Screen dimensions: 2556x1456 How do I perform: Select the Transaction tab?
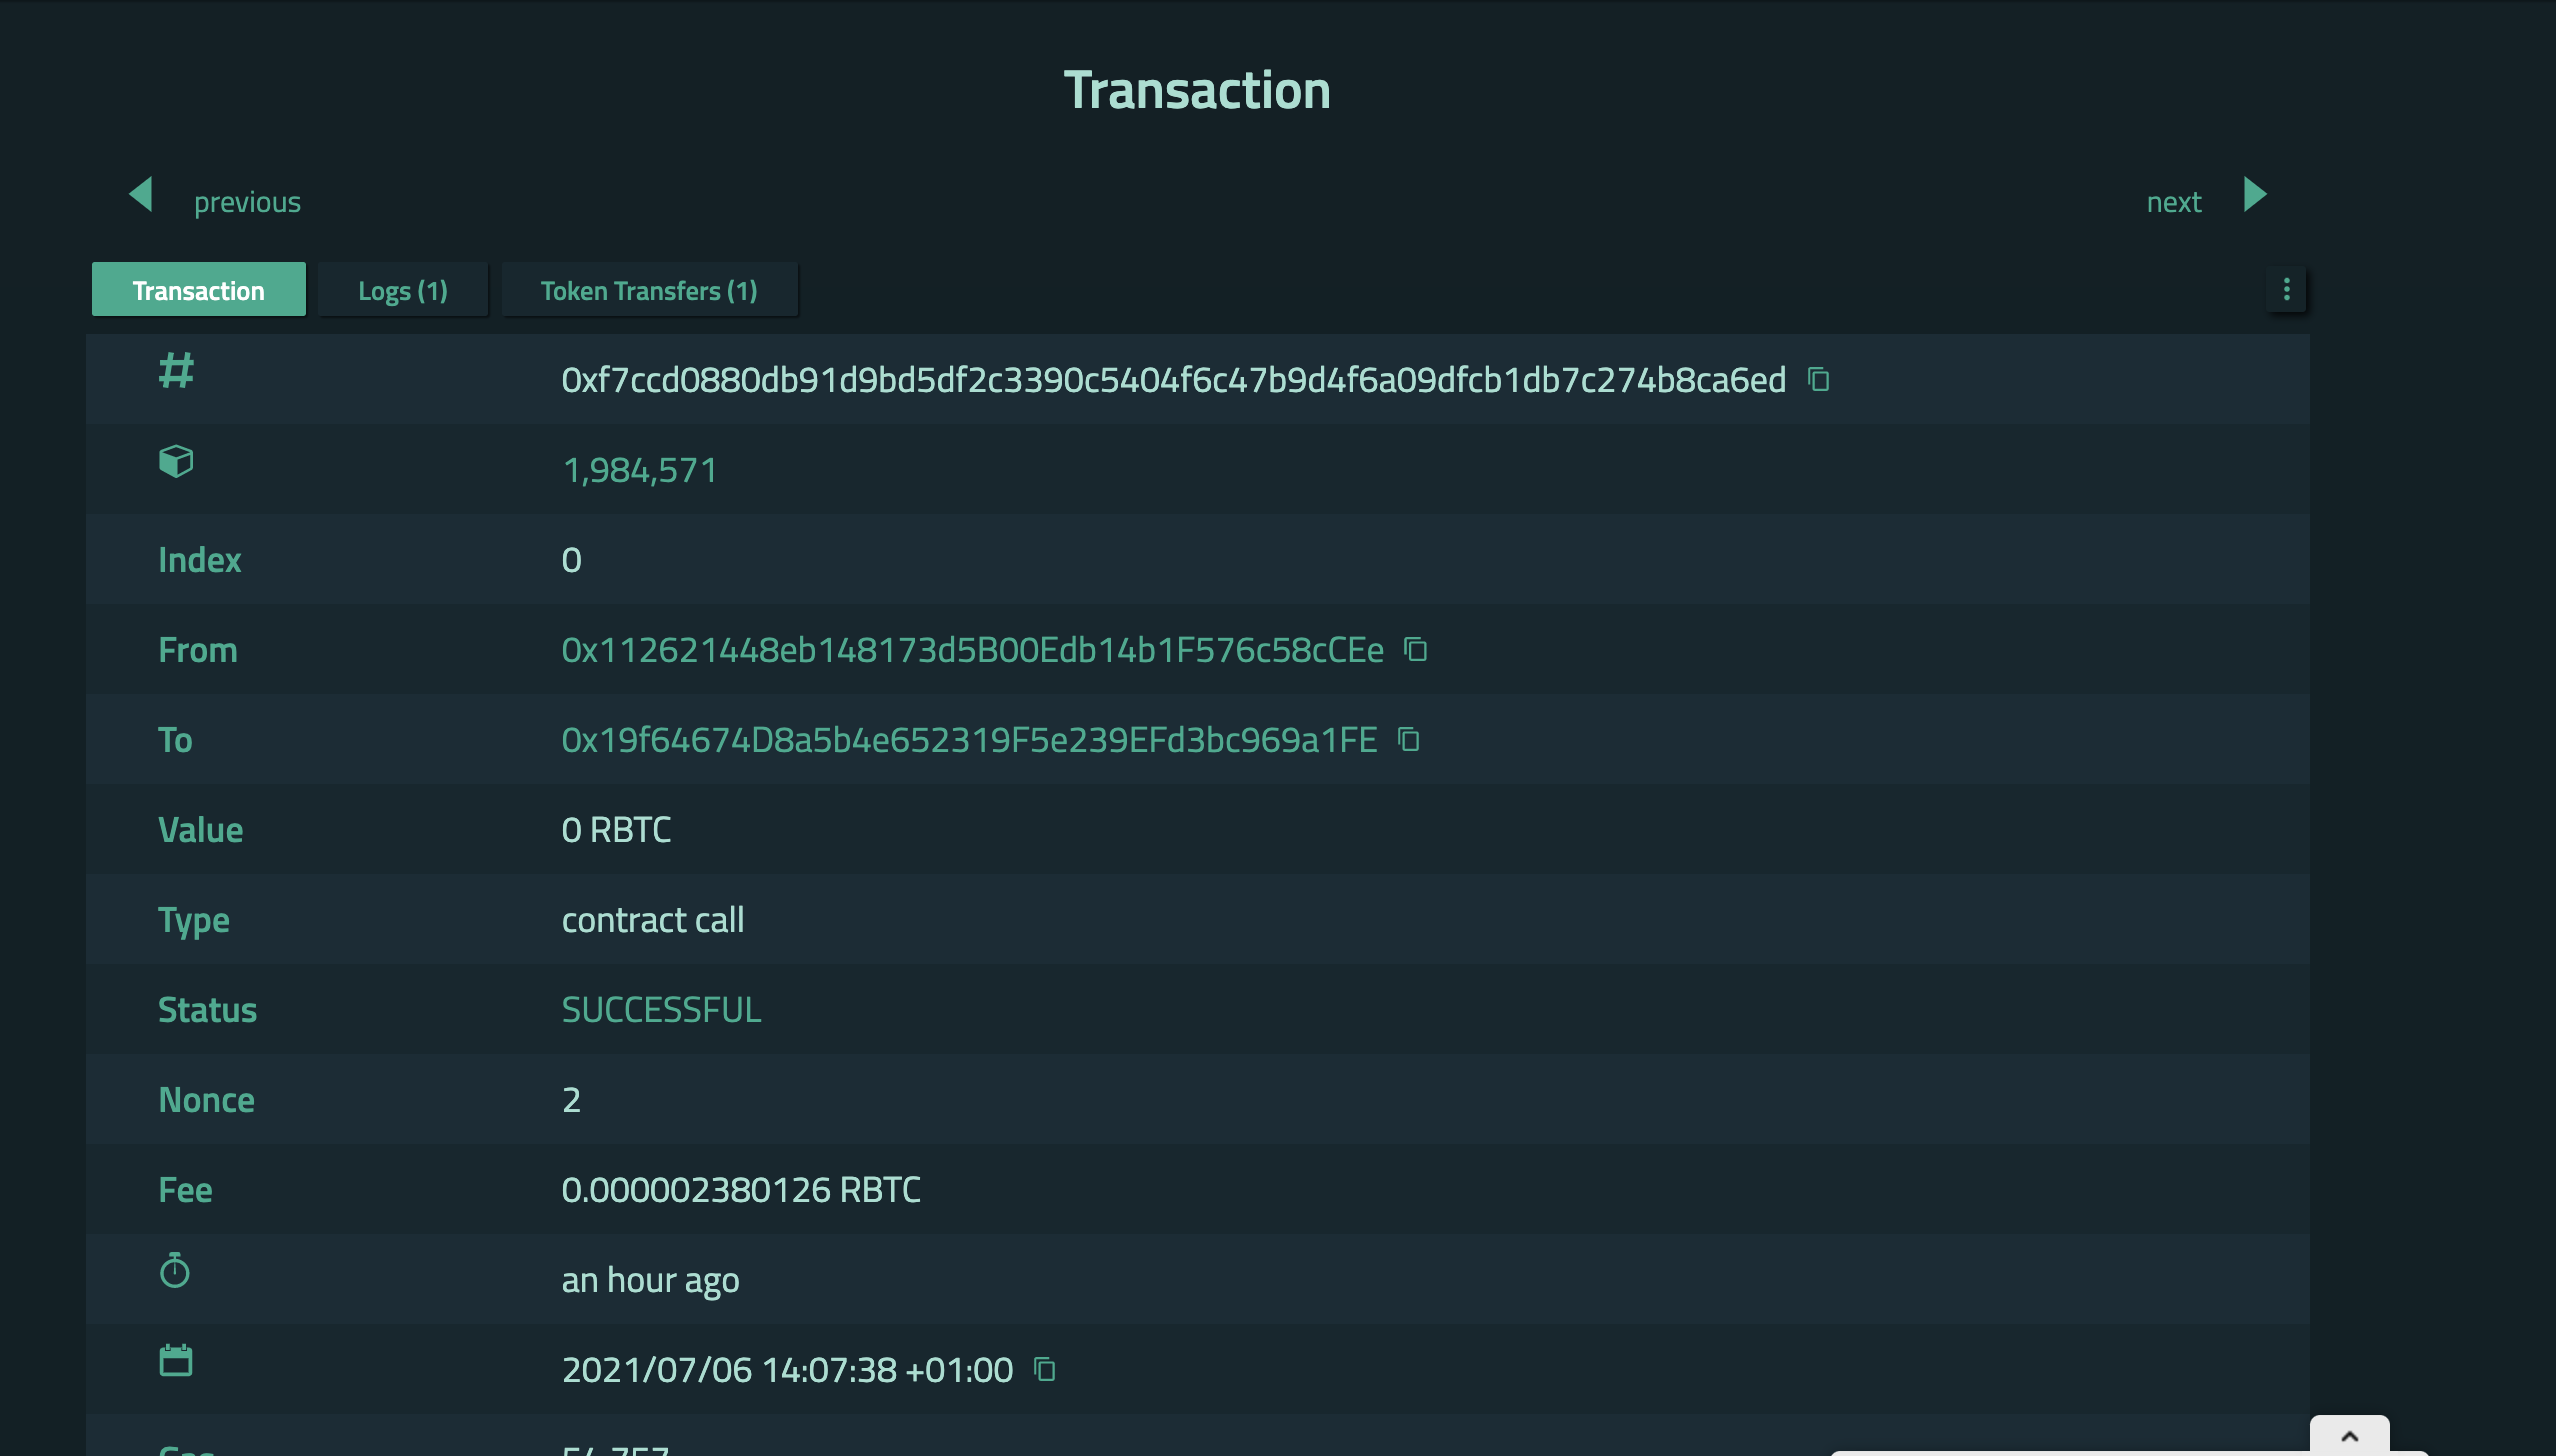click(198, 288)
